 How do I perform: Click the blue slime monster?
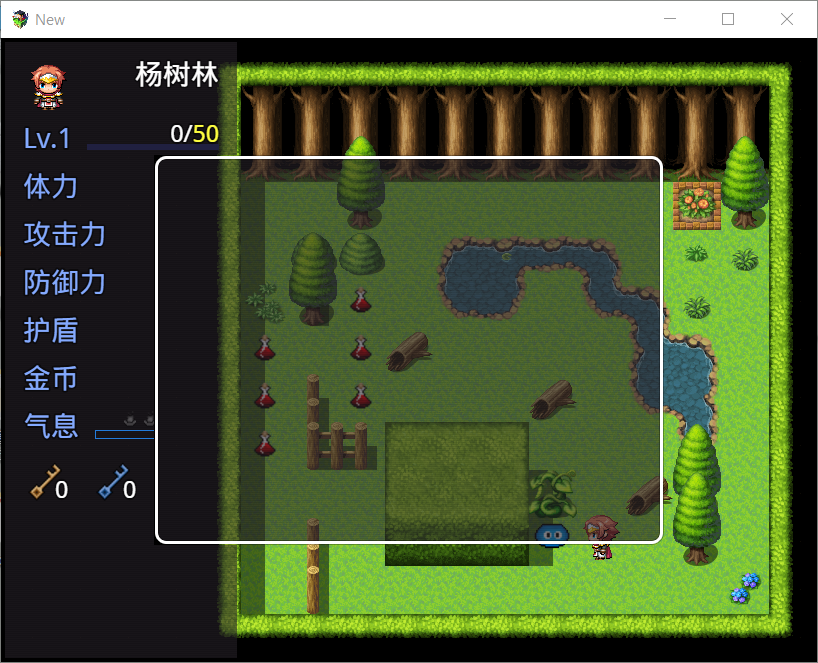(552, 536)
